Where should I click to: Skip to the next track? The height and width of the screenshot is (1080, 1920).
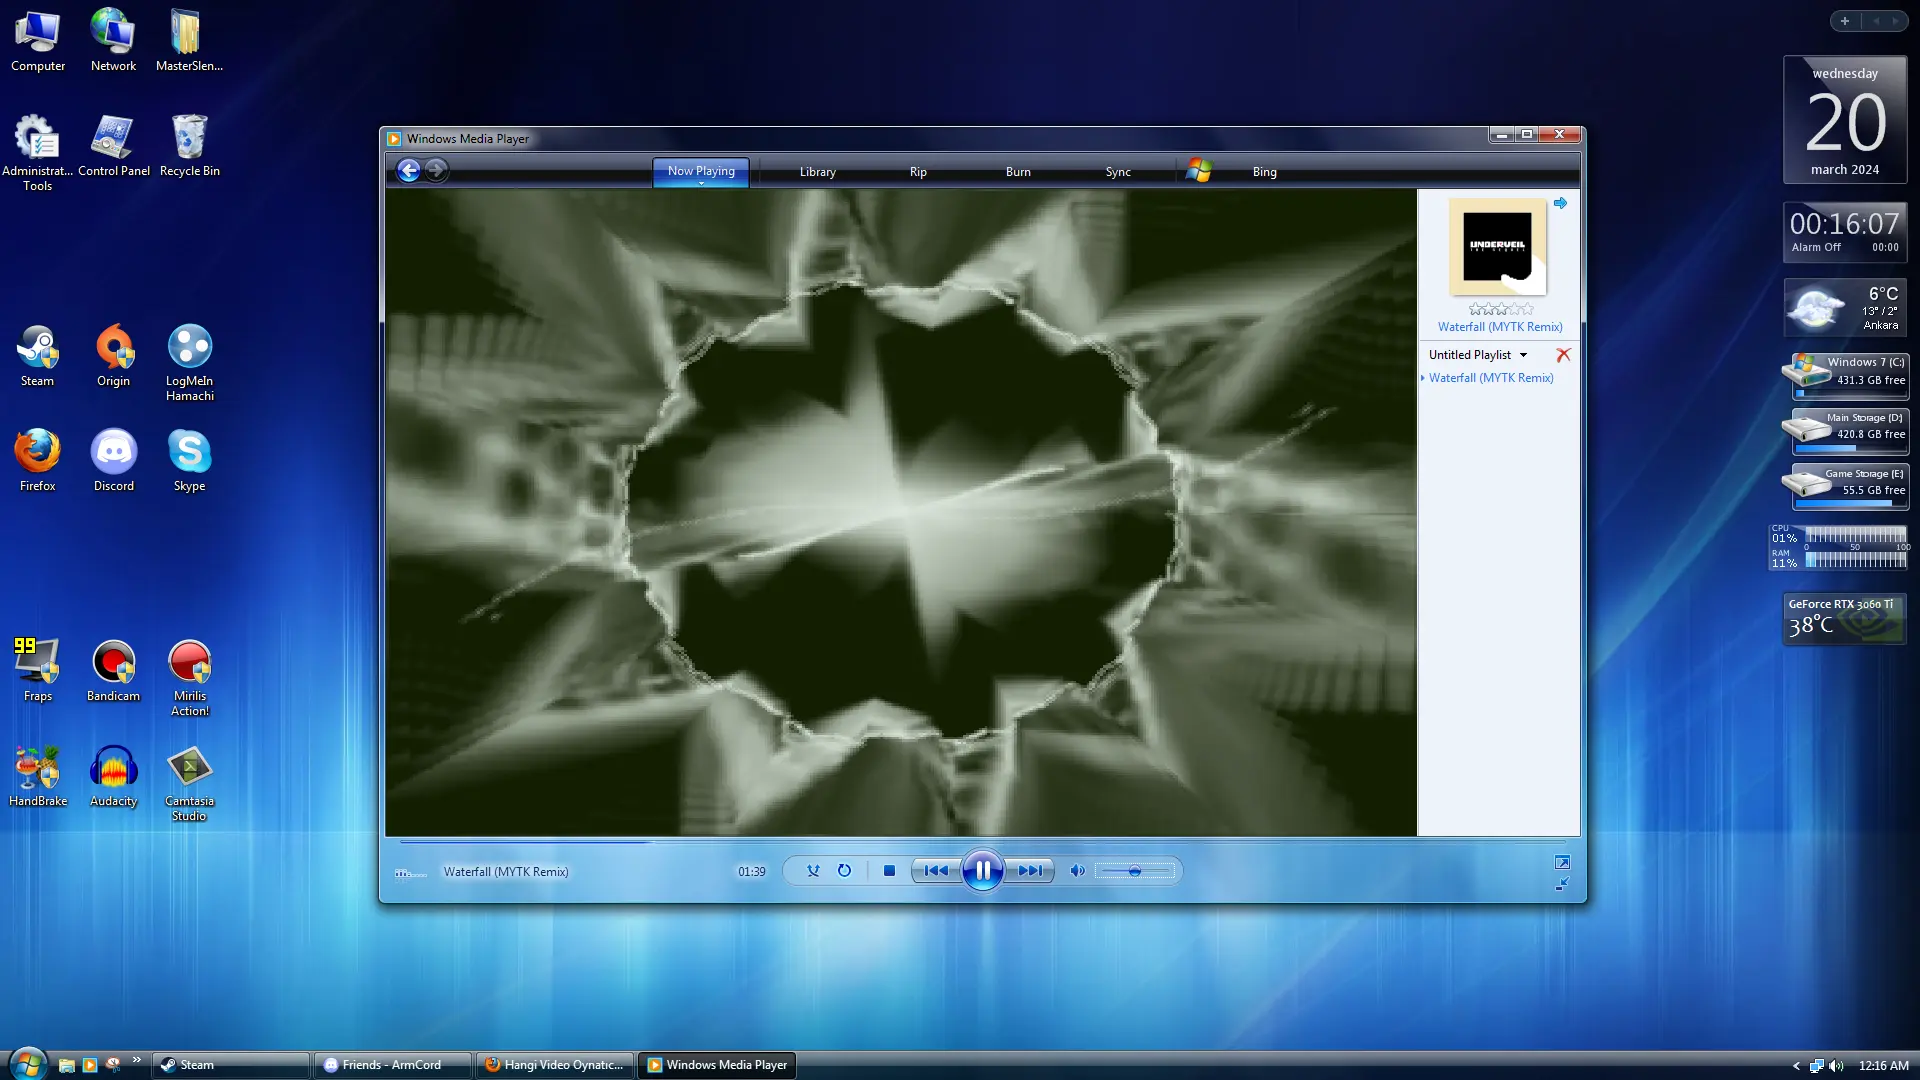[1030, 871]
